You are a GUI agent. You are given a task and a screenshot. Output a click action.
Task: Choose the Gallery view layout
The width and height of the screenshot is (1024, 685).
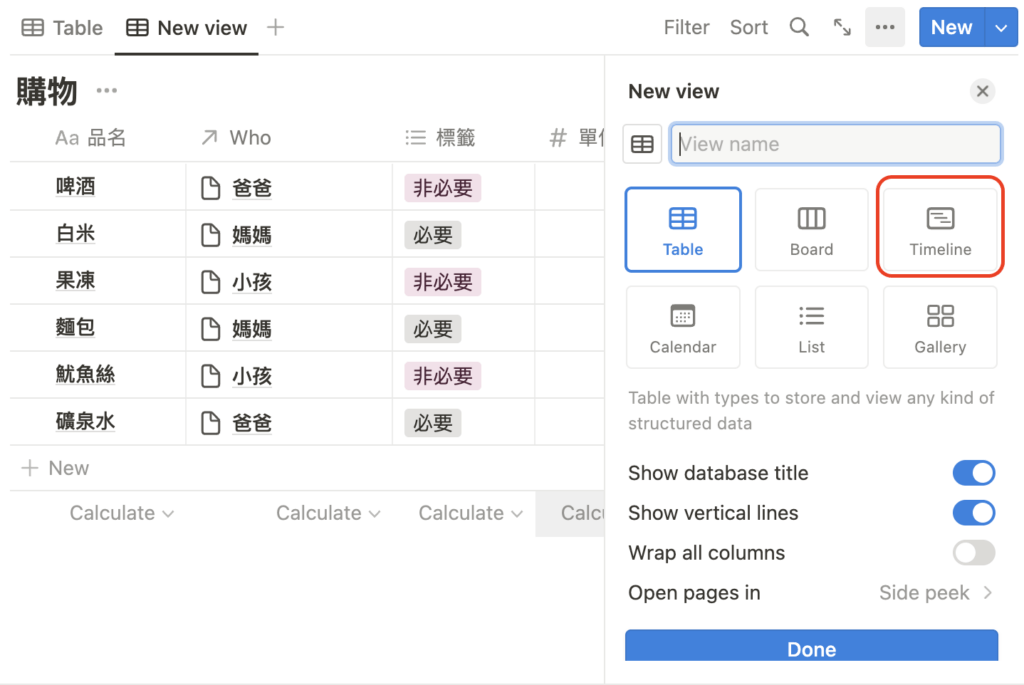pos(940,327)
